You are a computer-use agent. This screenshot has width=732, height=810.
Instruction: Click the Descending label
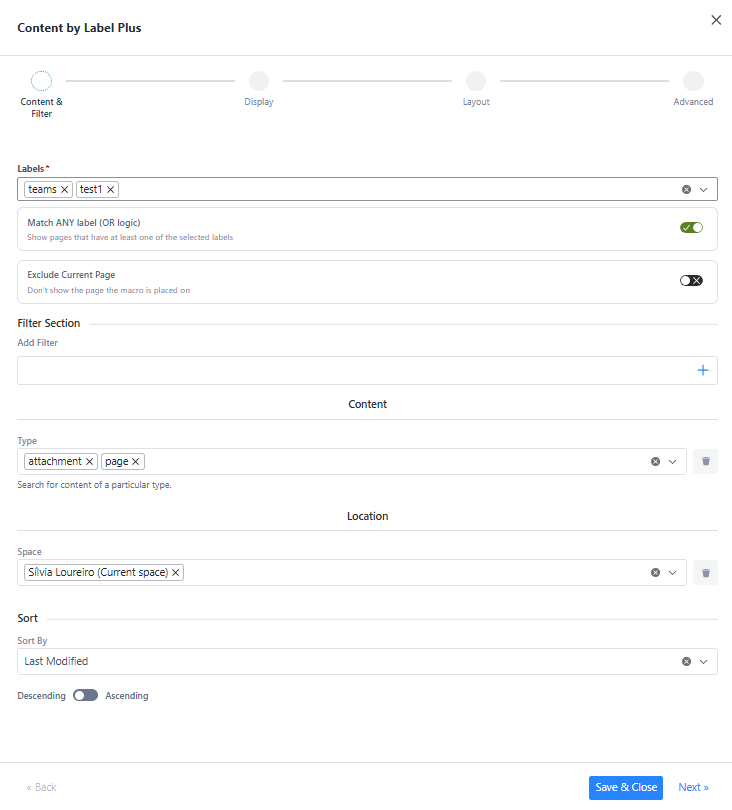point(41,696)
